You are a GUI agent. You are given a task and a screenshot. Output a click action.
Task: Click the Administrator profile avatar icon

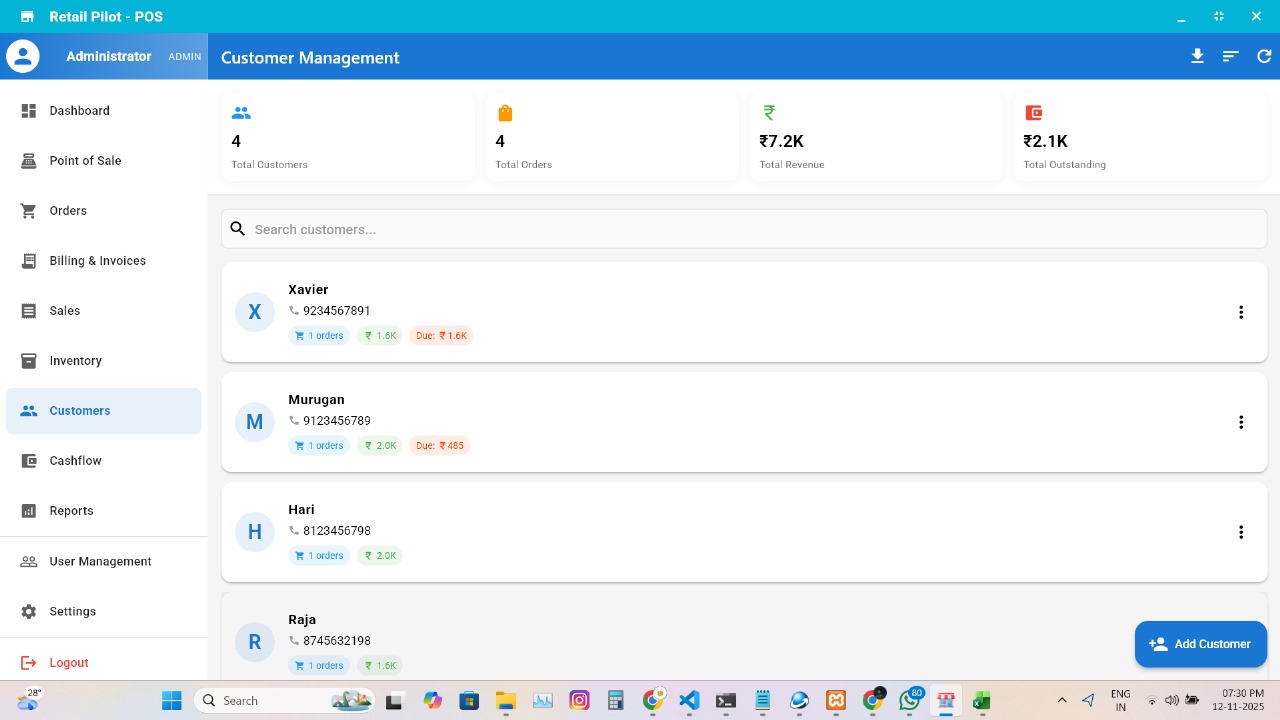pos(23,56)
